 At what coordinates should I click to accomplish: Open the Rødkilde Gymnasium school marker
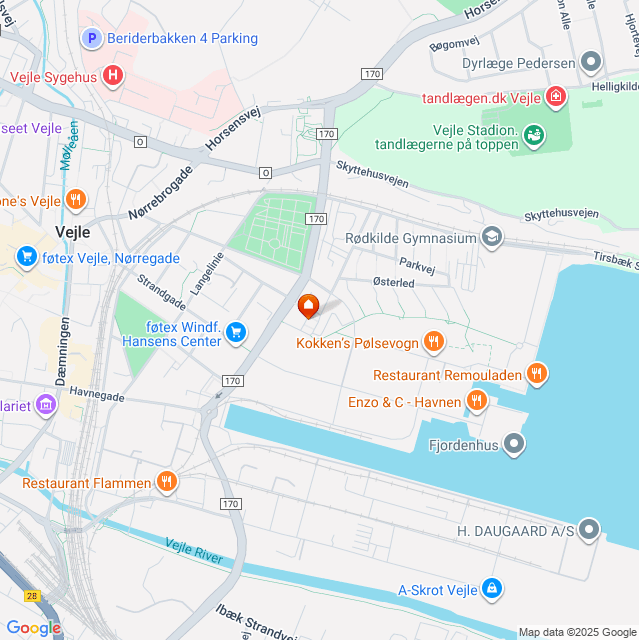[492, 237]
